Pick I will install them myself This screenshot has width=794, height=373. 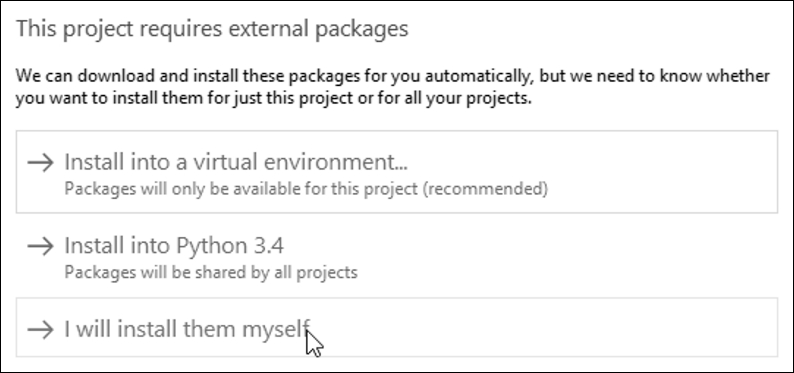tap(396, 327)
